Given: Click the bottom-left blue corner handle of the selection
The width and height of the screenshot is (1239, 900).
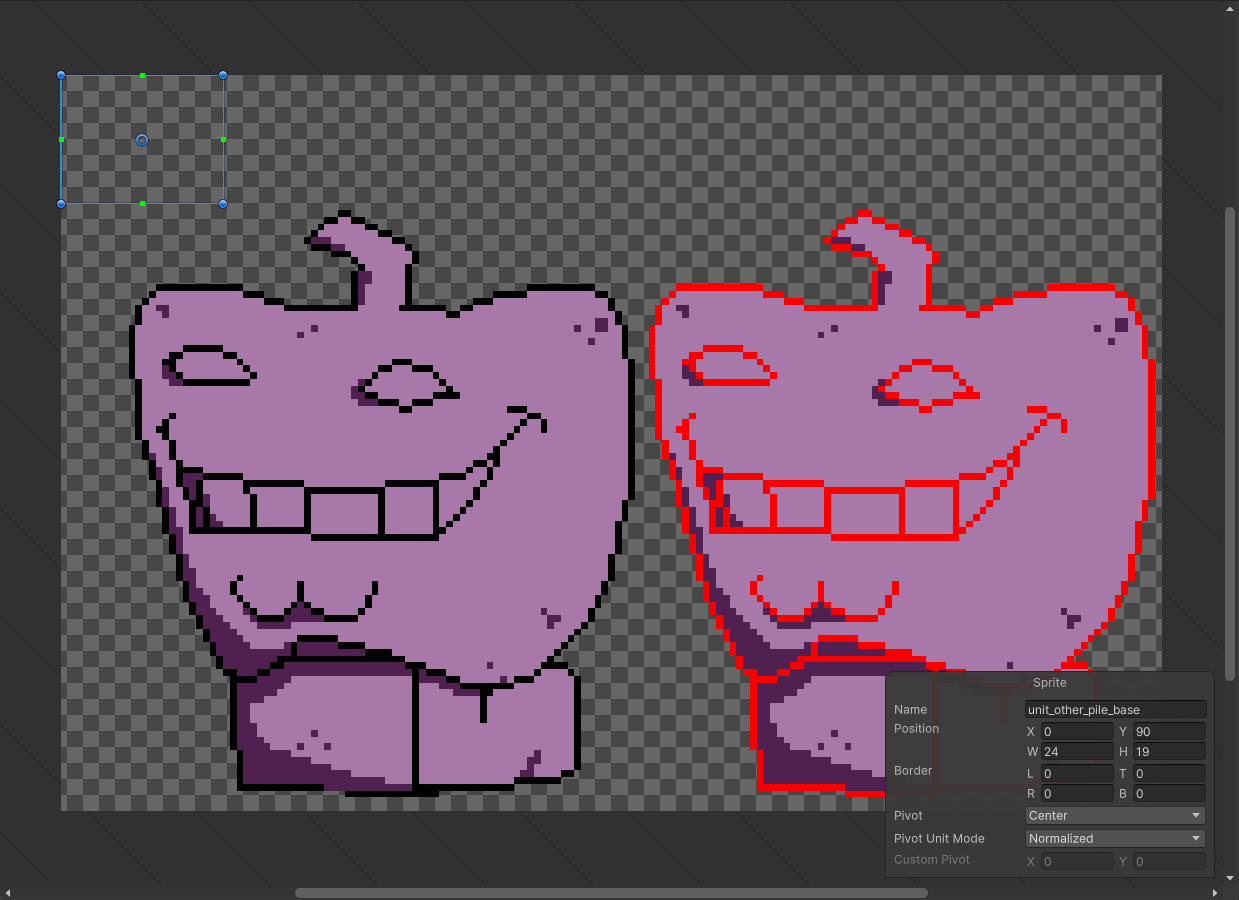Looking at the screenshot, I should click(x=61, y=204).
